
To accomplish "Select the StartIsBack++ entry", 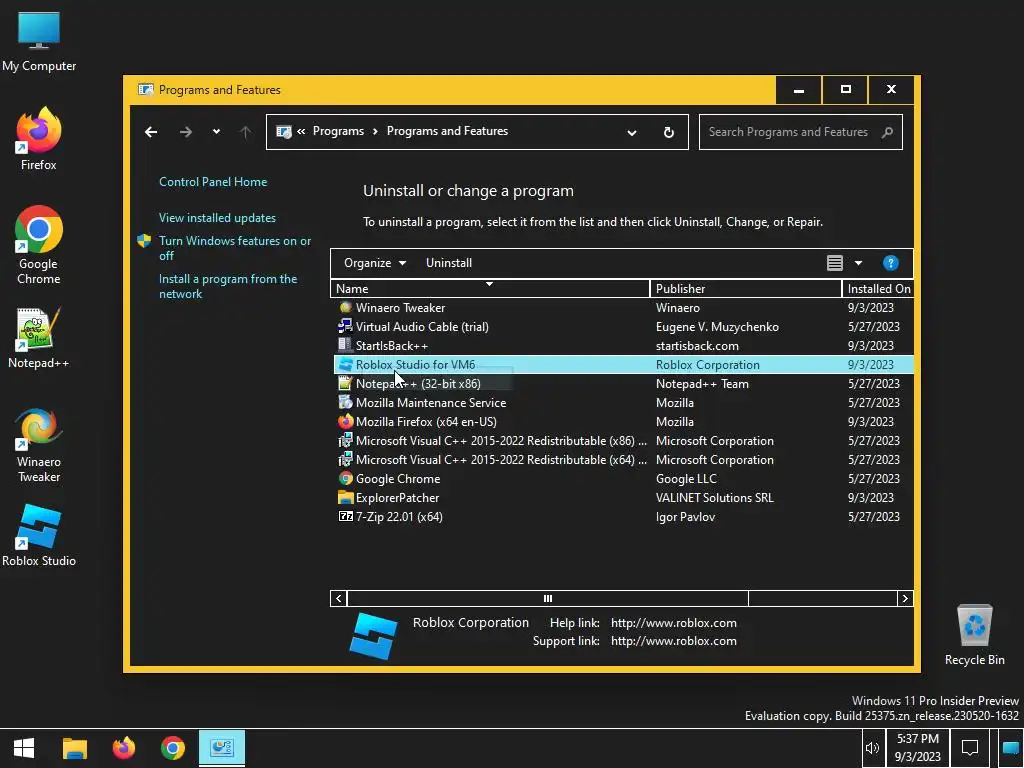I will [x=623, y=345].
